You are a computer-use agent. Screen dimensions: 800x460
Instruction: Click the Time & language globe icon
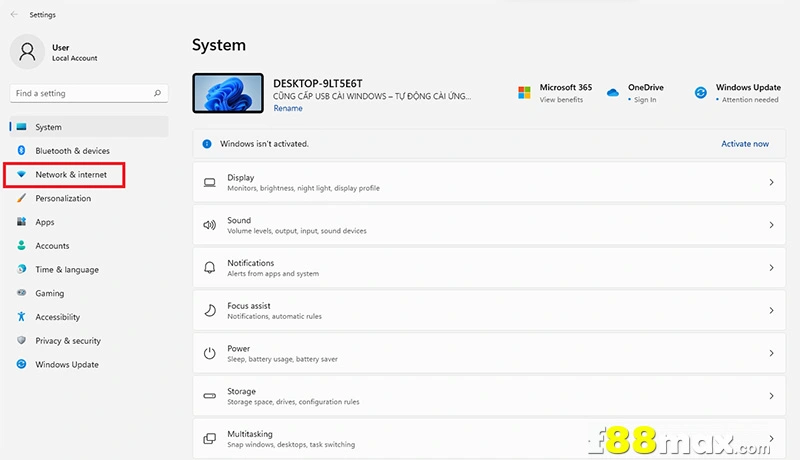coord(21,269)
